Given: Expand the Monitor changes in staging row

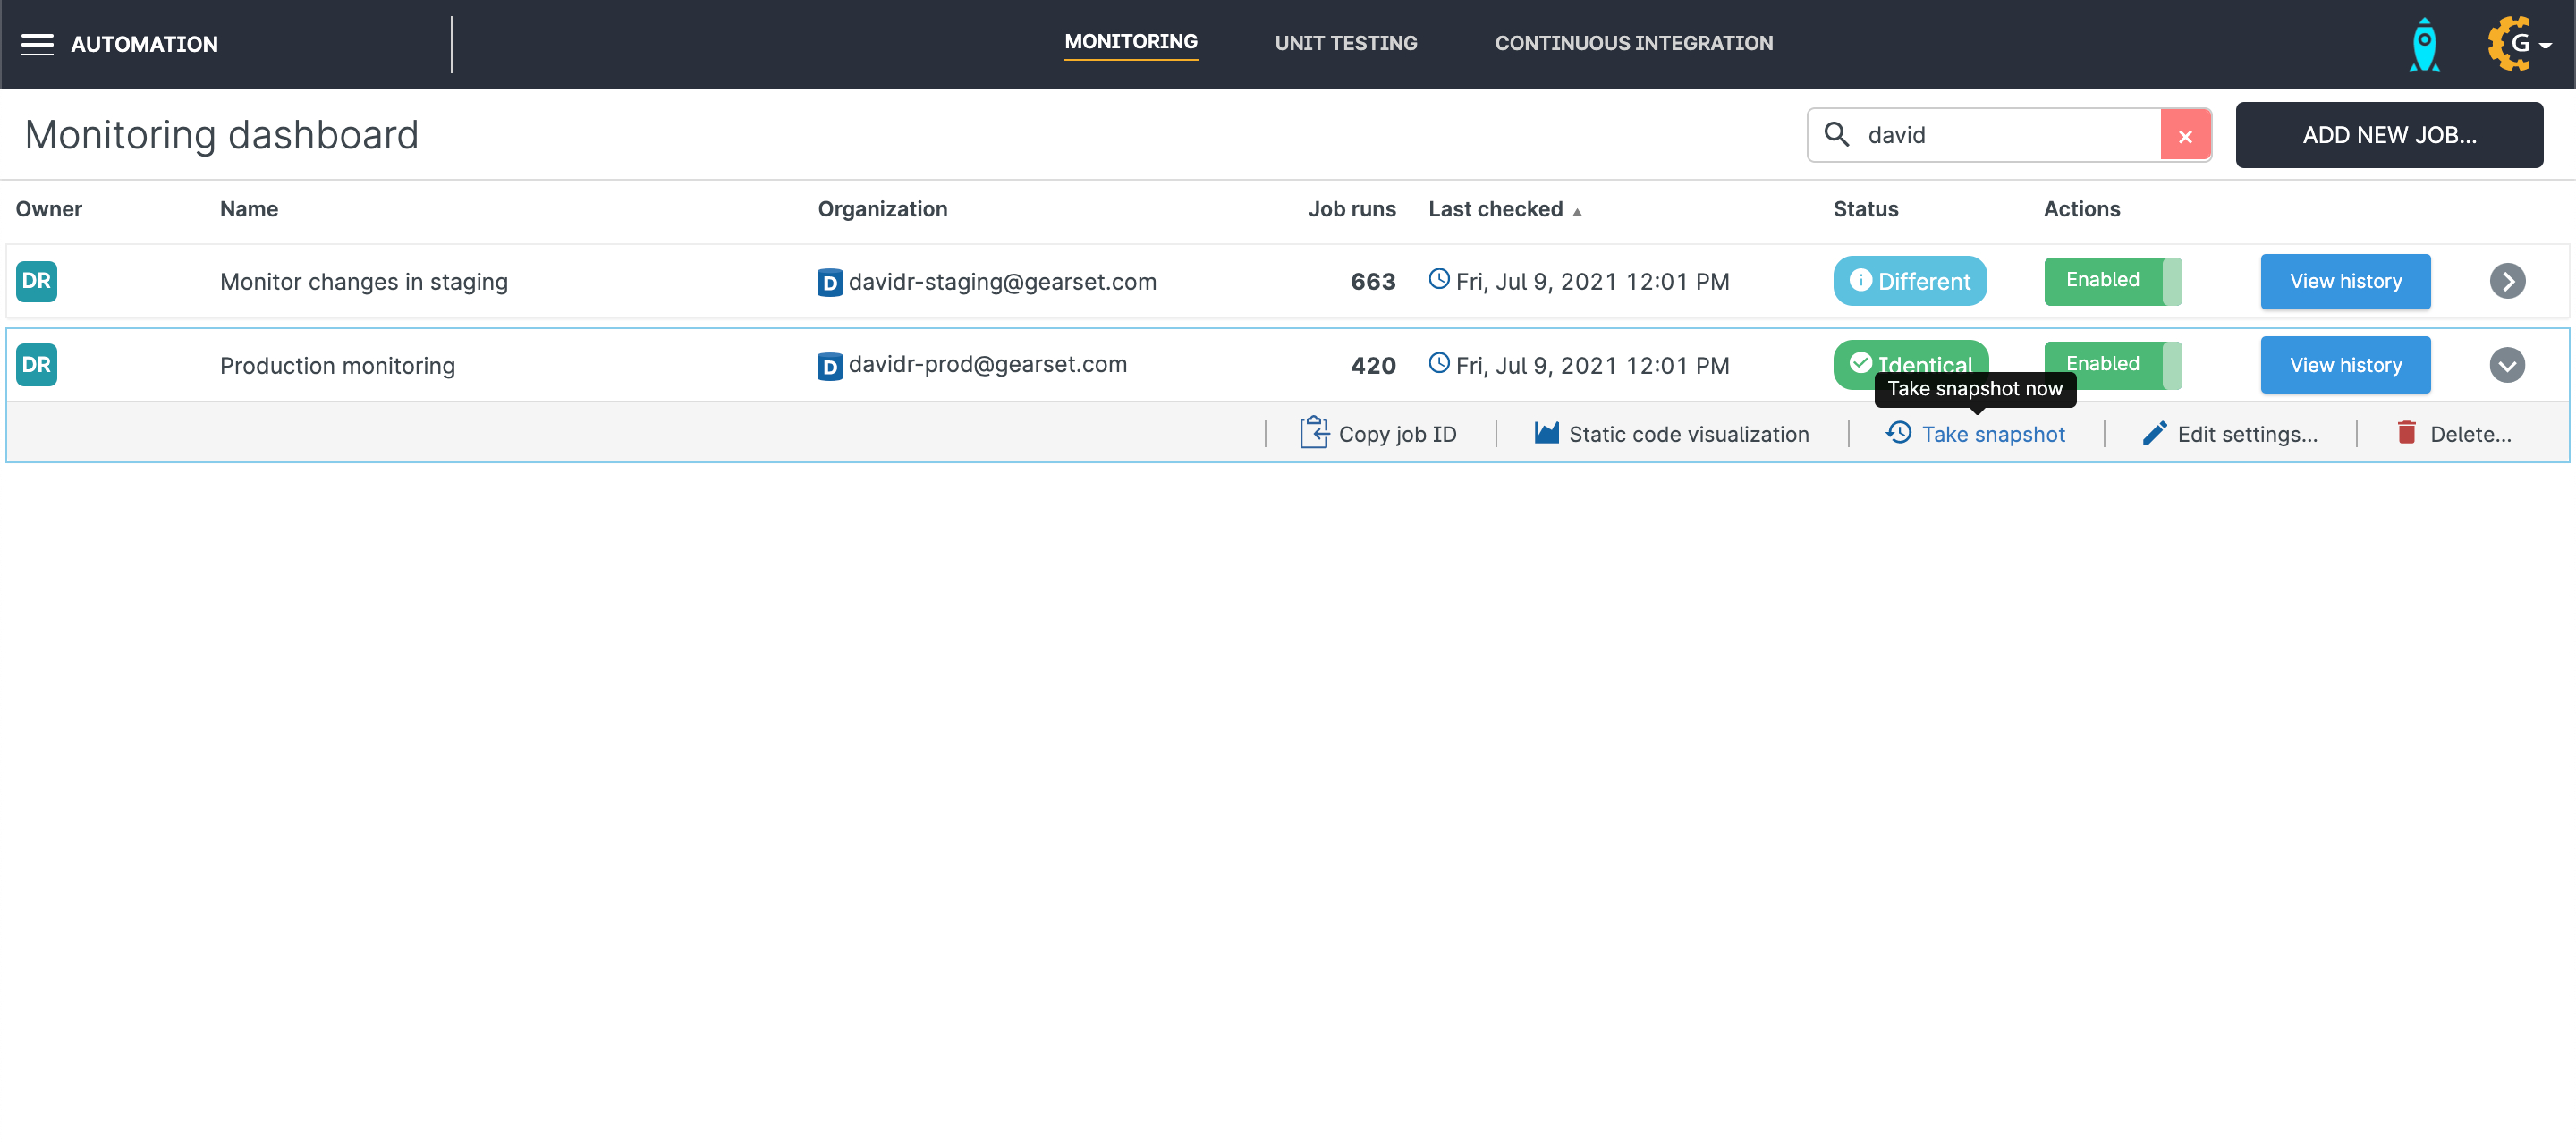Looking at the screenshot, I should point(2506,281).
